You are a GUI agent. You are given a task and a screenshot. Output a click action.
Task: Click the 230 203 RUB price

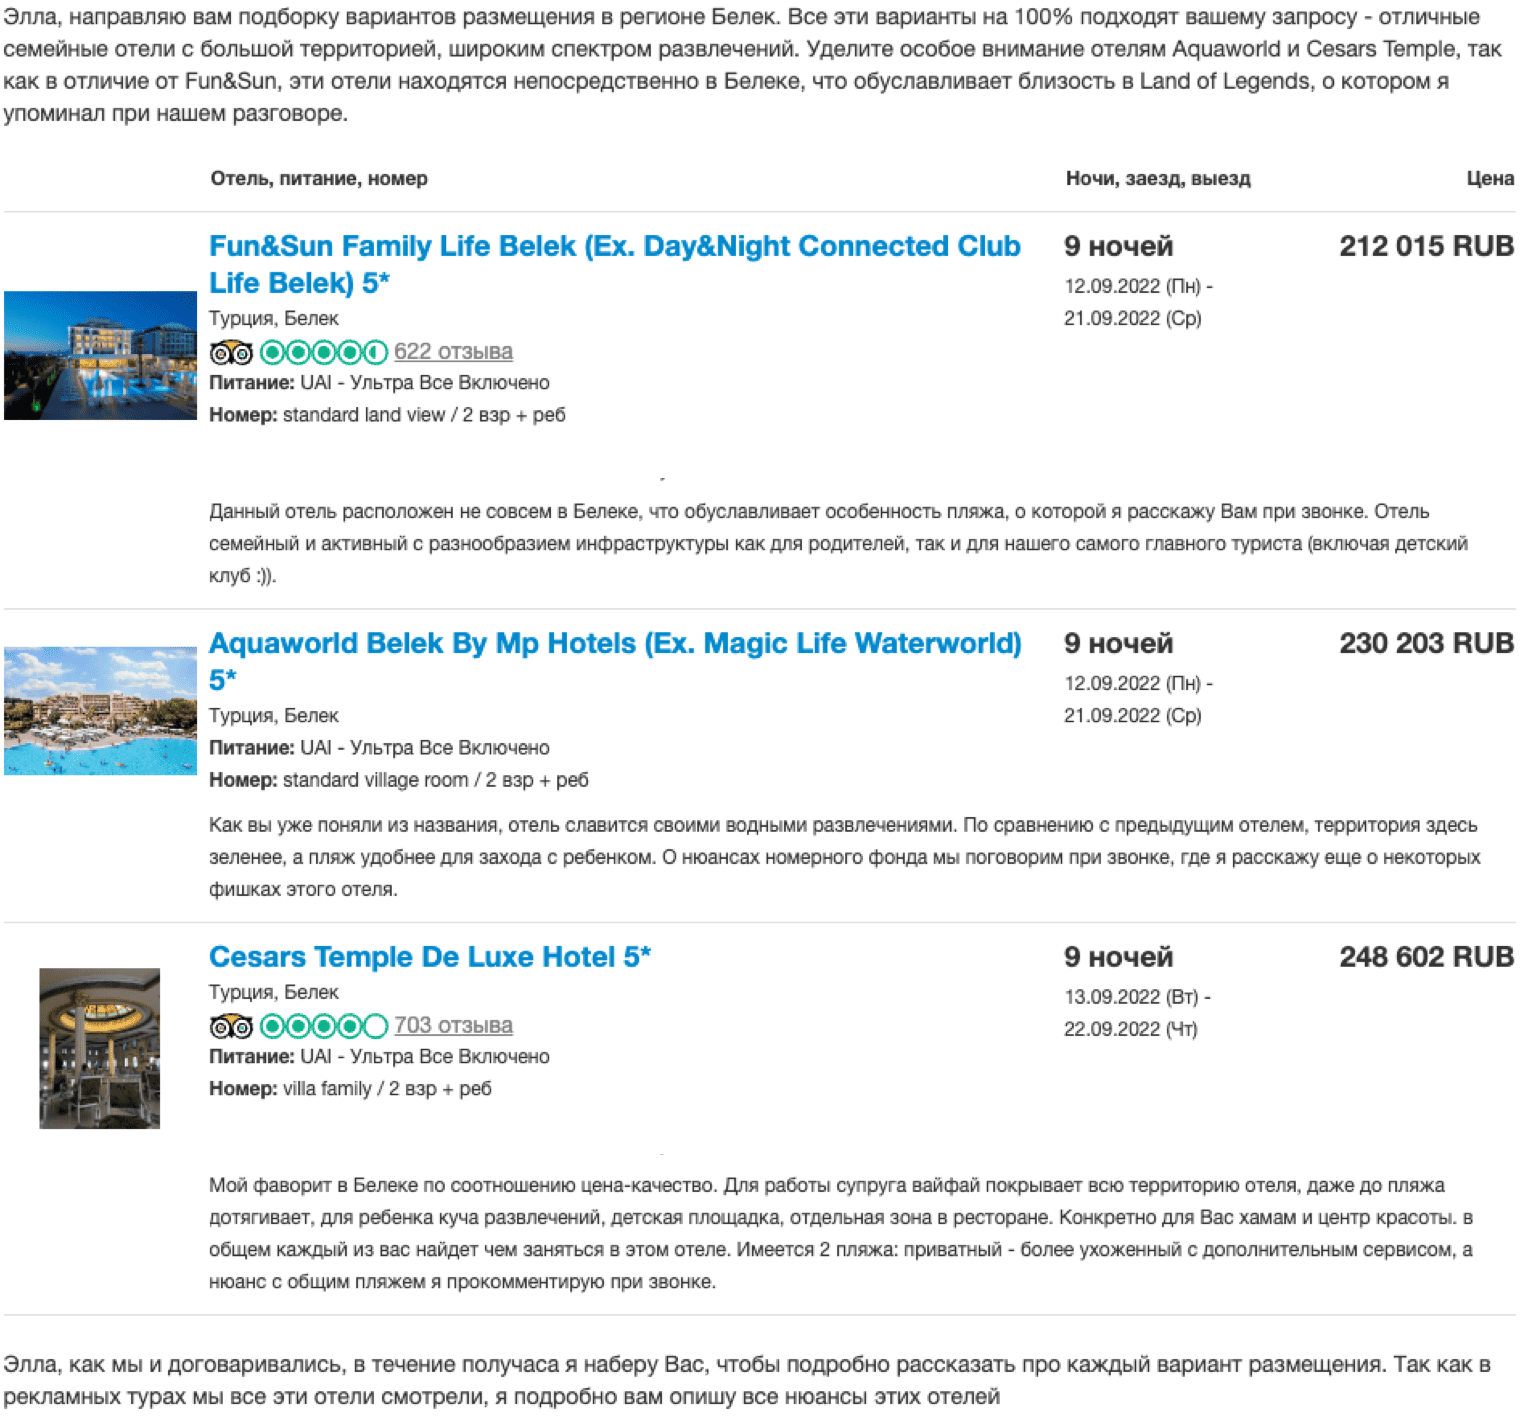pos(1426,643)
